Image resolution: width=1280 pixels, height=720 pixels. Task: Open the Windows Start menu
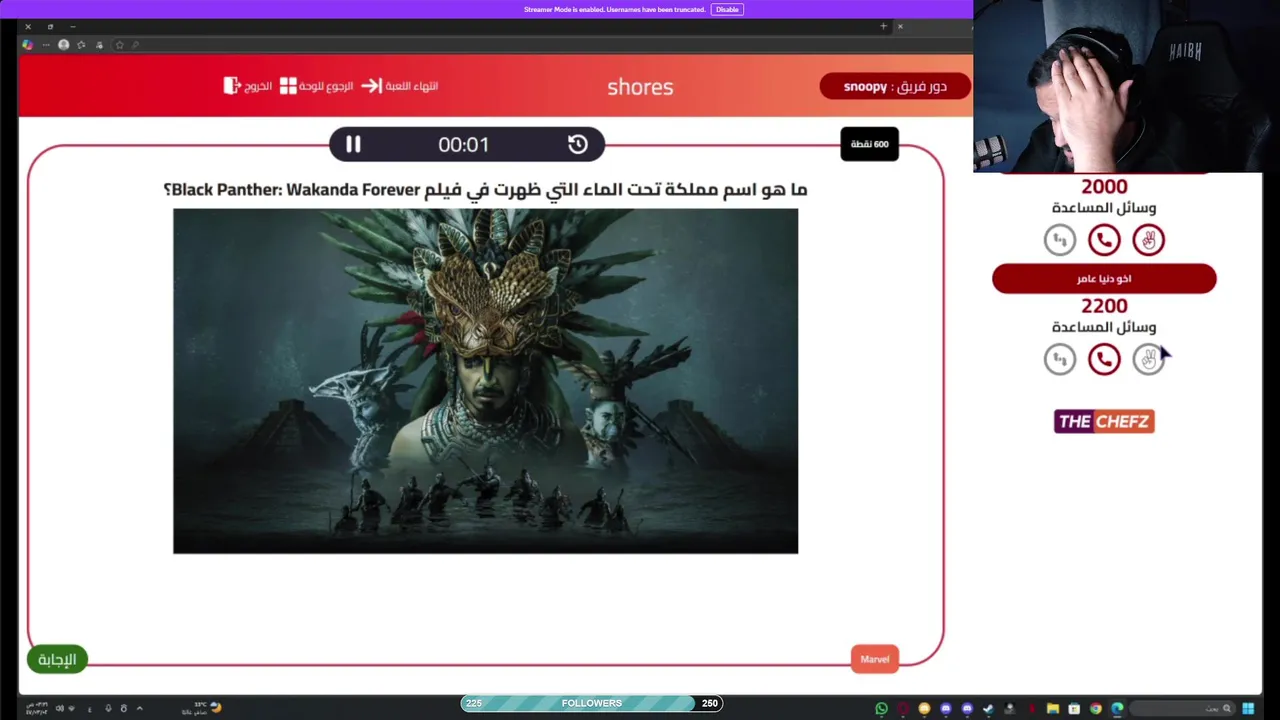click(1248, 708)
